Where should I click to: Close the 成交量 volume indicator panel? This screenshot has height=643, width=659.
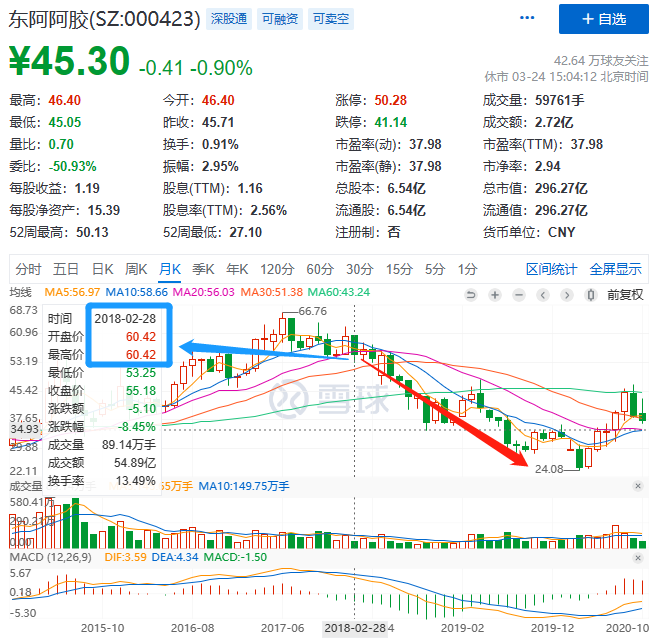pyautogui.click(x=638, y=486)
